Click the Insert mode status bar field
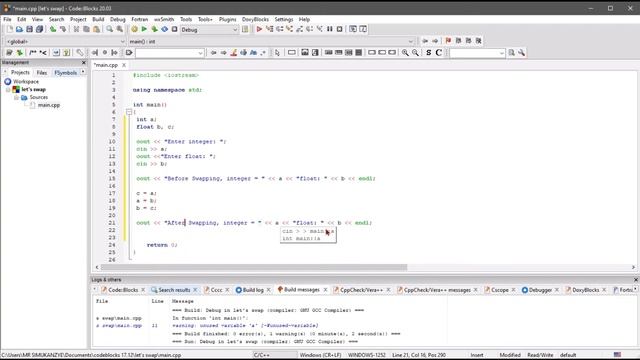640x360 pixels. [476, 355]
